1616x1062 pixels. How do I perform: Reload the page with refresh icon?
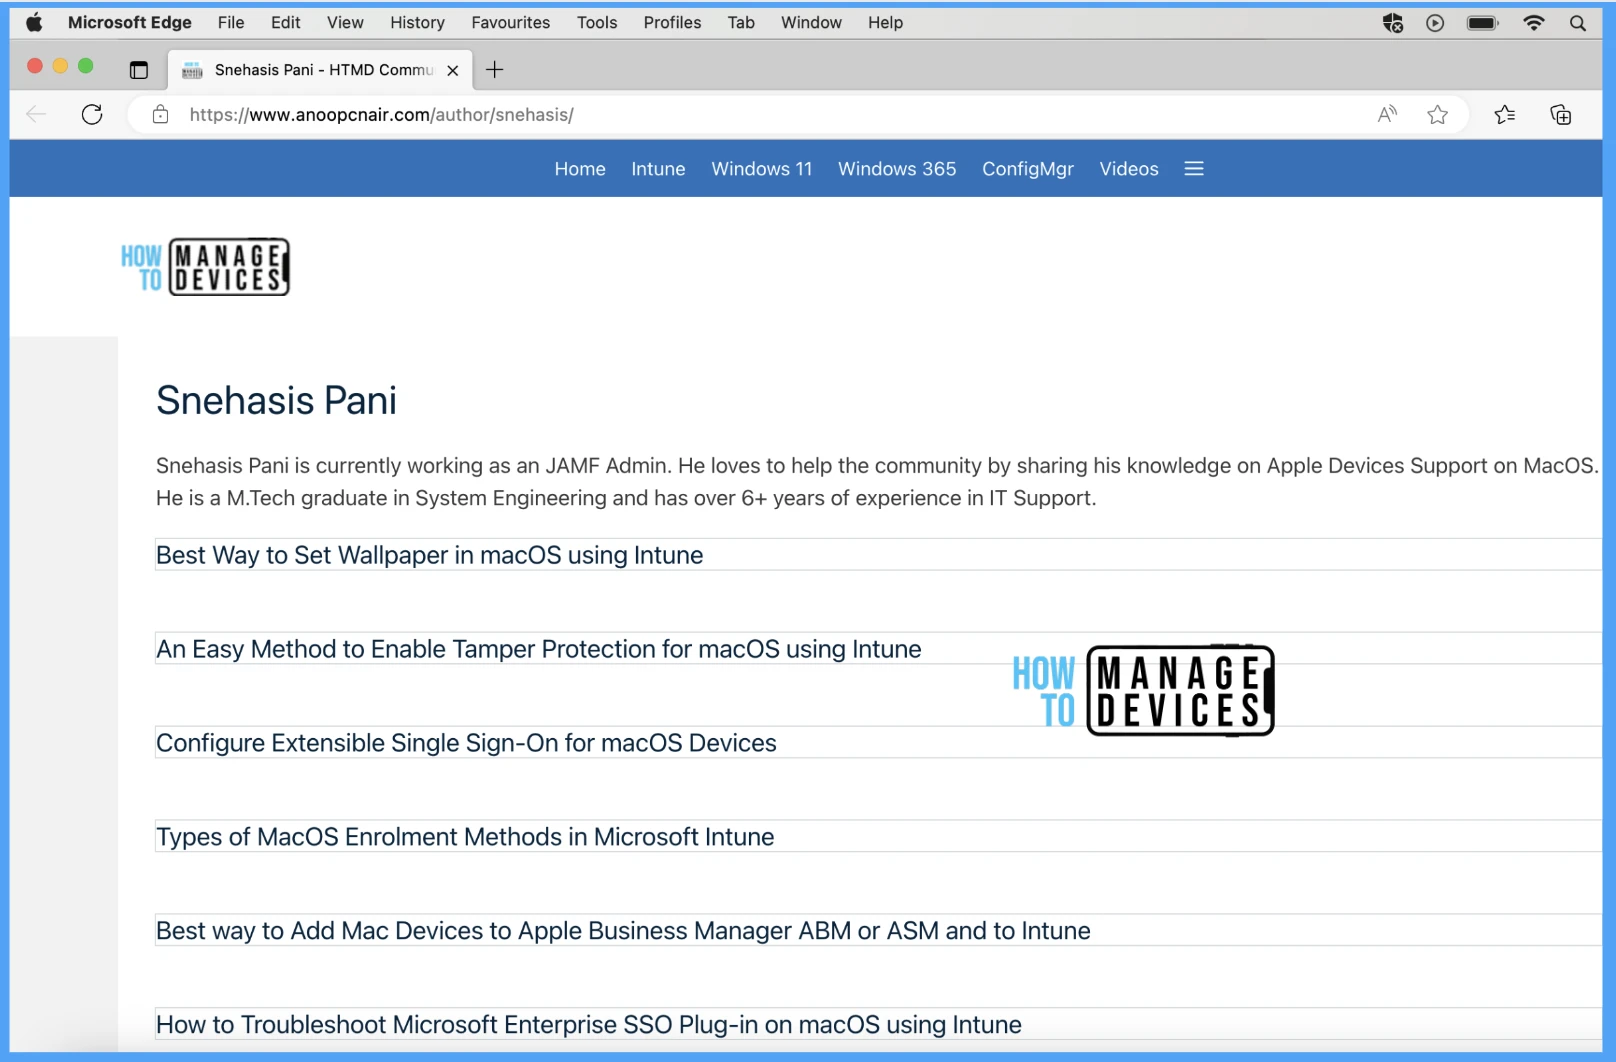(x=92, y=114)
